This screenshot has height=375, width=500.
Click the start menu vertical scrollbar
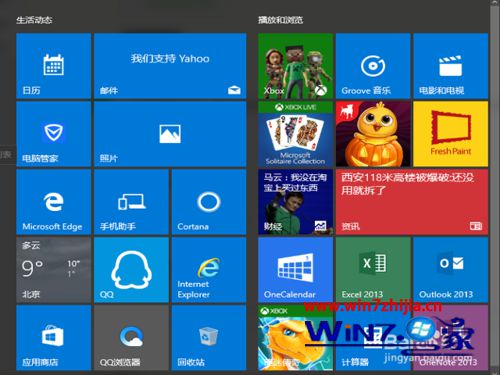(x=495, y=187)
